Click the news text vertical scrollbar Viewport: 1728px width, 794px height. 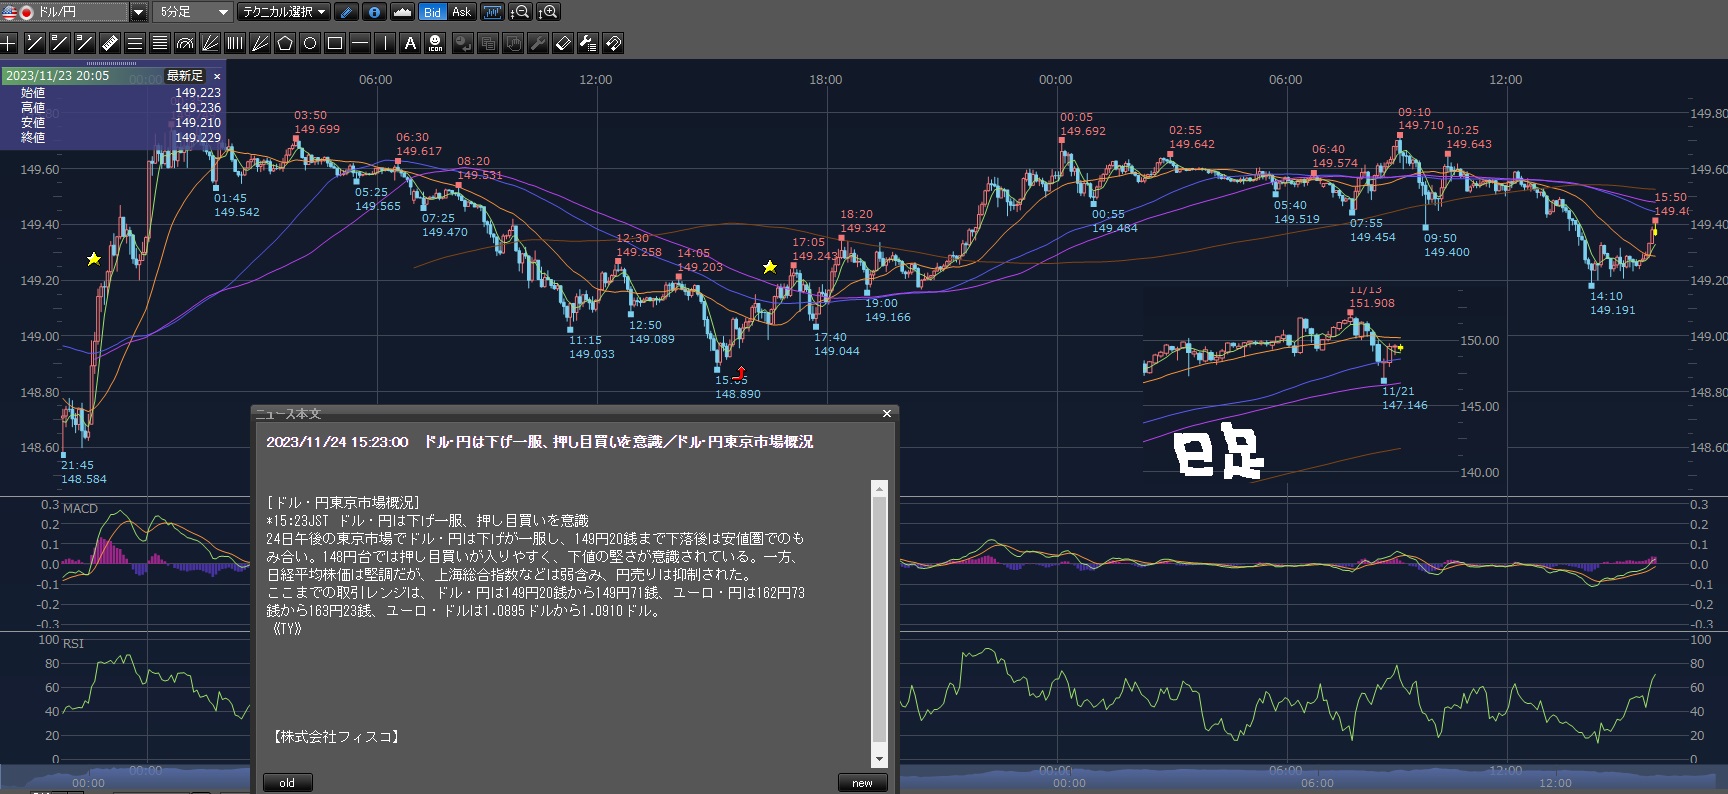pyautogui.click(x=879, y=620)
